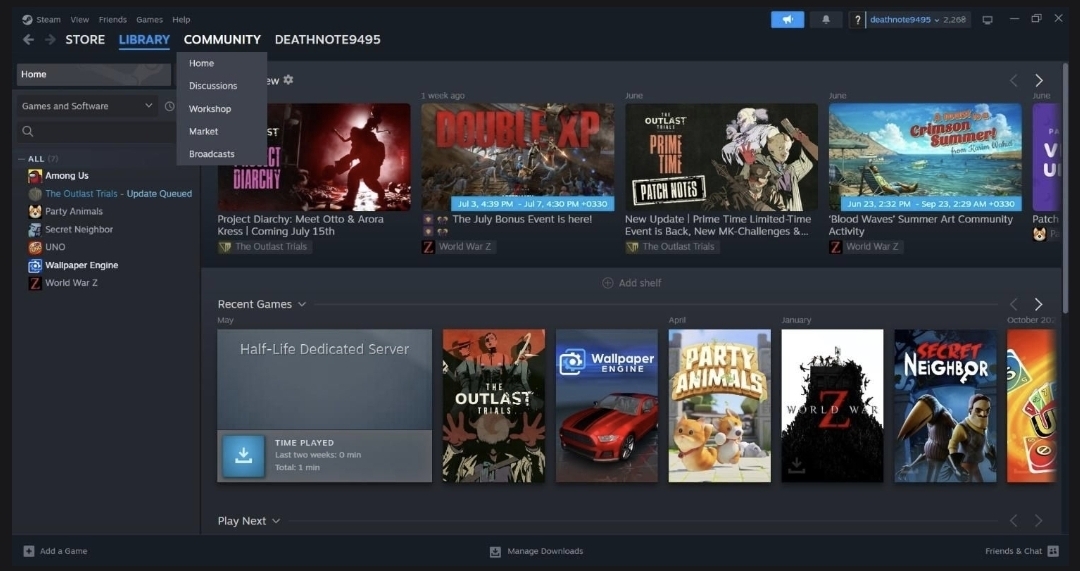Open the Wallpaper Engine cover in Recent Games
1080x571 pixels.
(607, 406)
